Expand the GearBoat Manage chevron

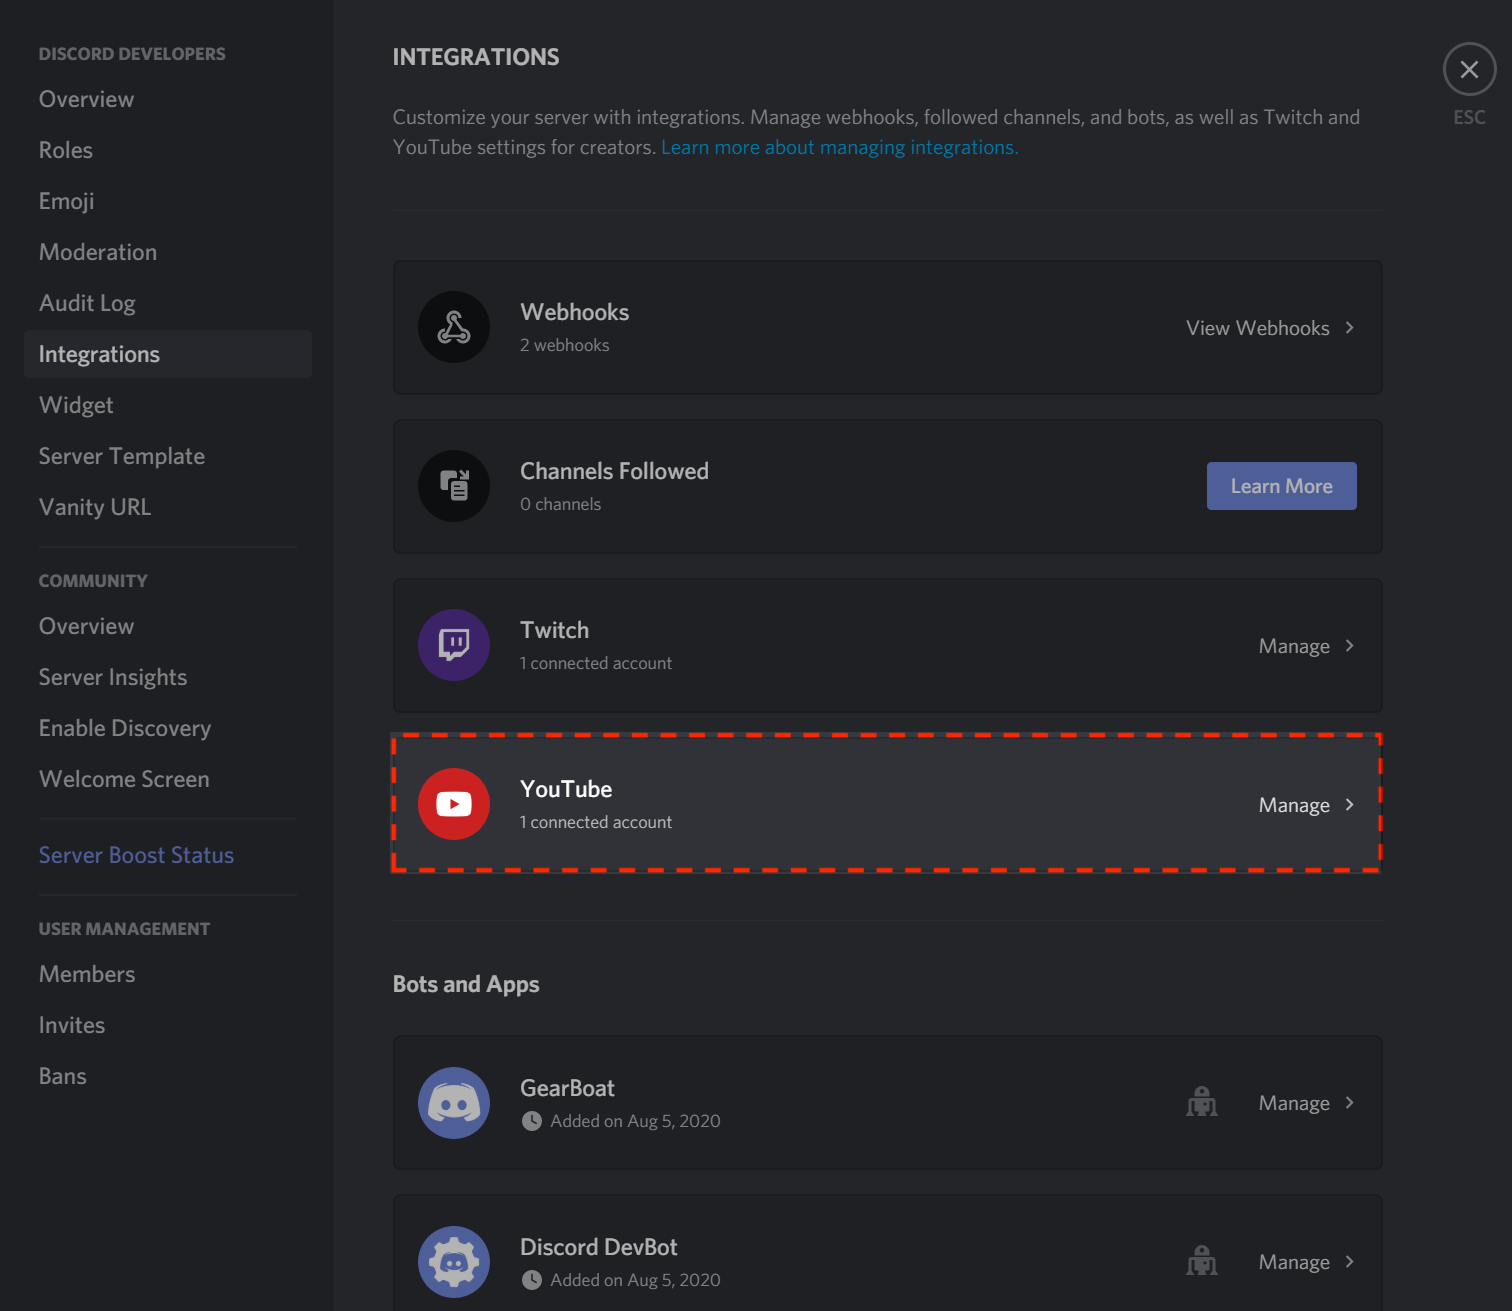(1349, 1103)
